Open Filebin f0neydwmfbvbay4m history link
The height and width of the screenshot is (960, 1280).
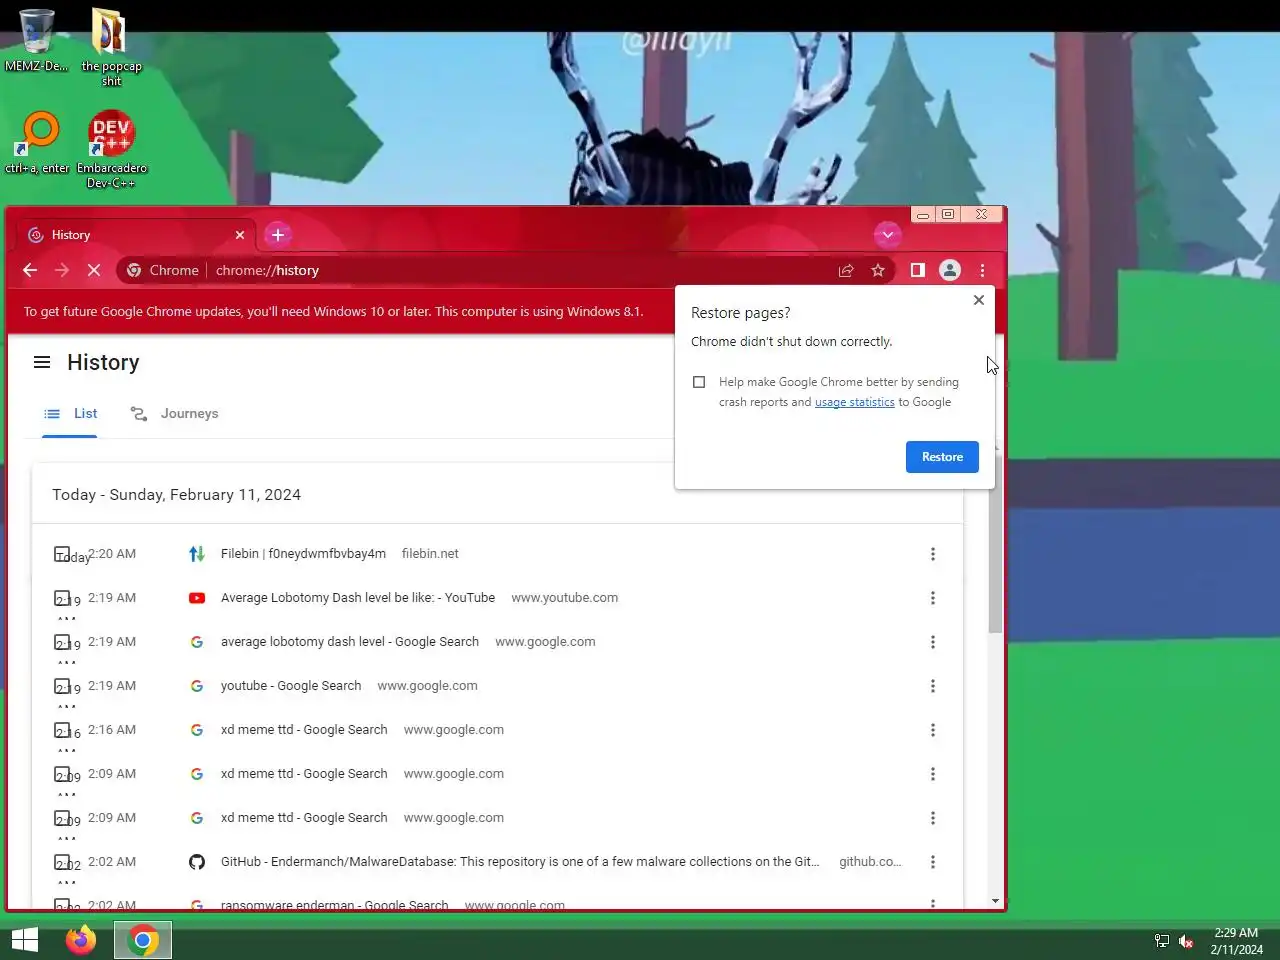303,554
